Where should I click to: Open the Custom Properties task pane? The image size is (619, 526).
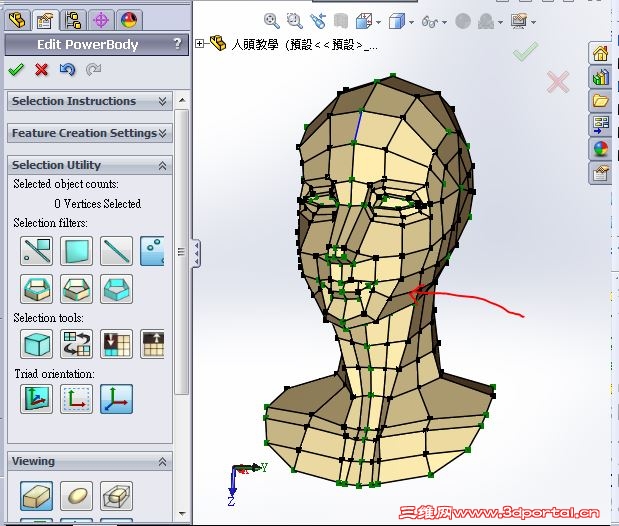[x=600, y=173]
